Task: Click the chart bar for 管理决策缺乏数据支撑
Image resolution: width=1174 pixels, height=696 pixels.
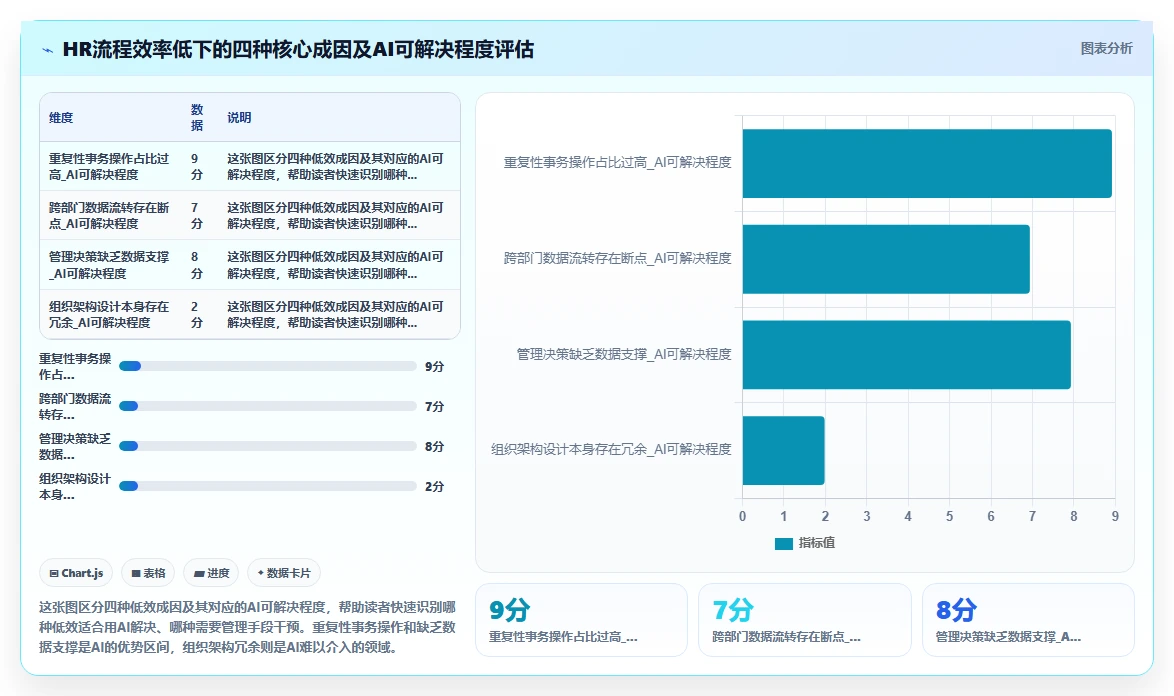Action: click(x=907, y=355)
